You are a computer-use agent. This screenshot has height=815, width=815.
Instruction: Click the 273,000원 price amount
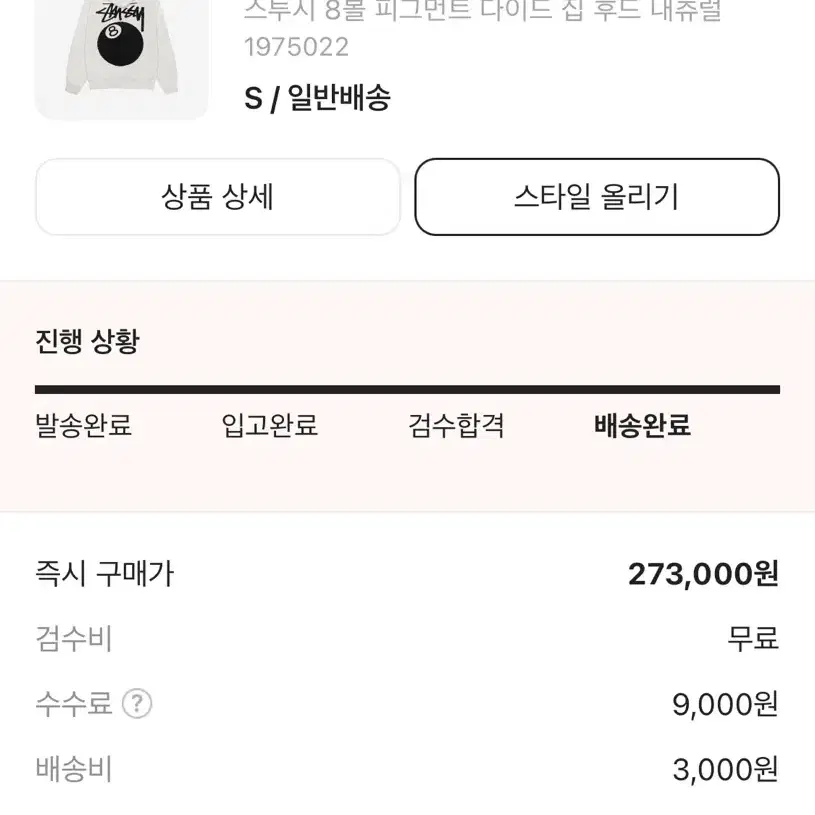(x=703, y=574)
